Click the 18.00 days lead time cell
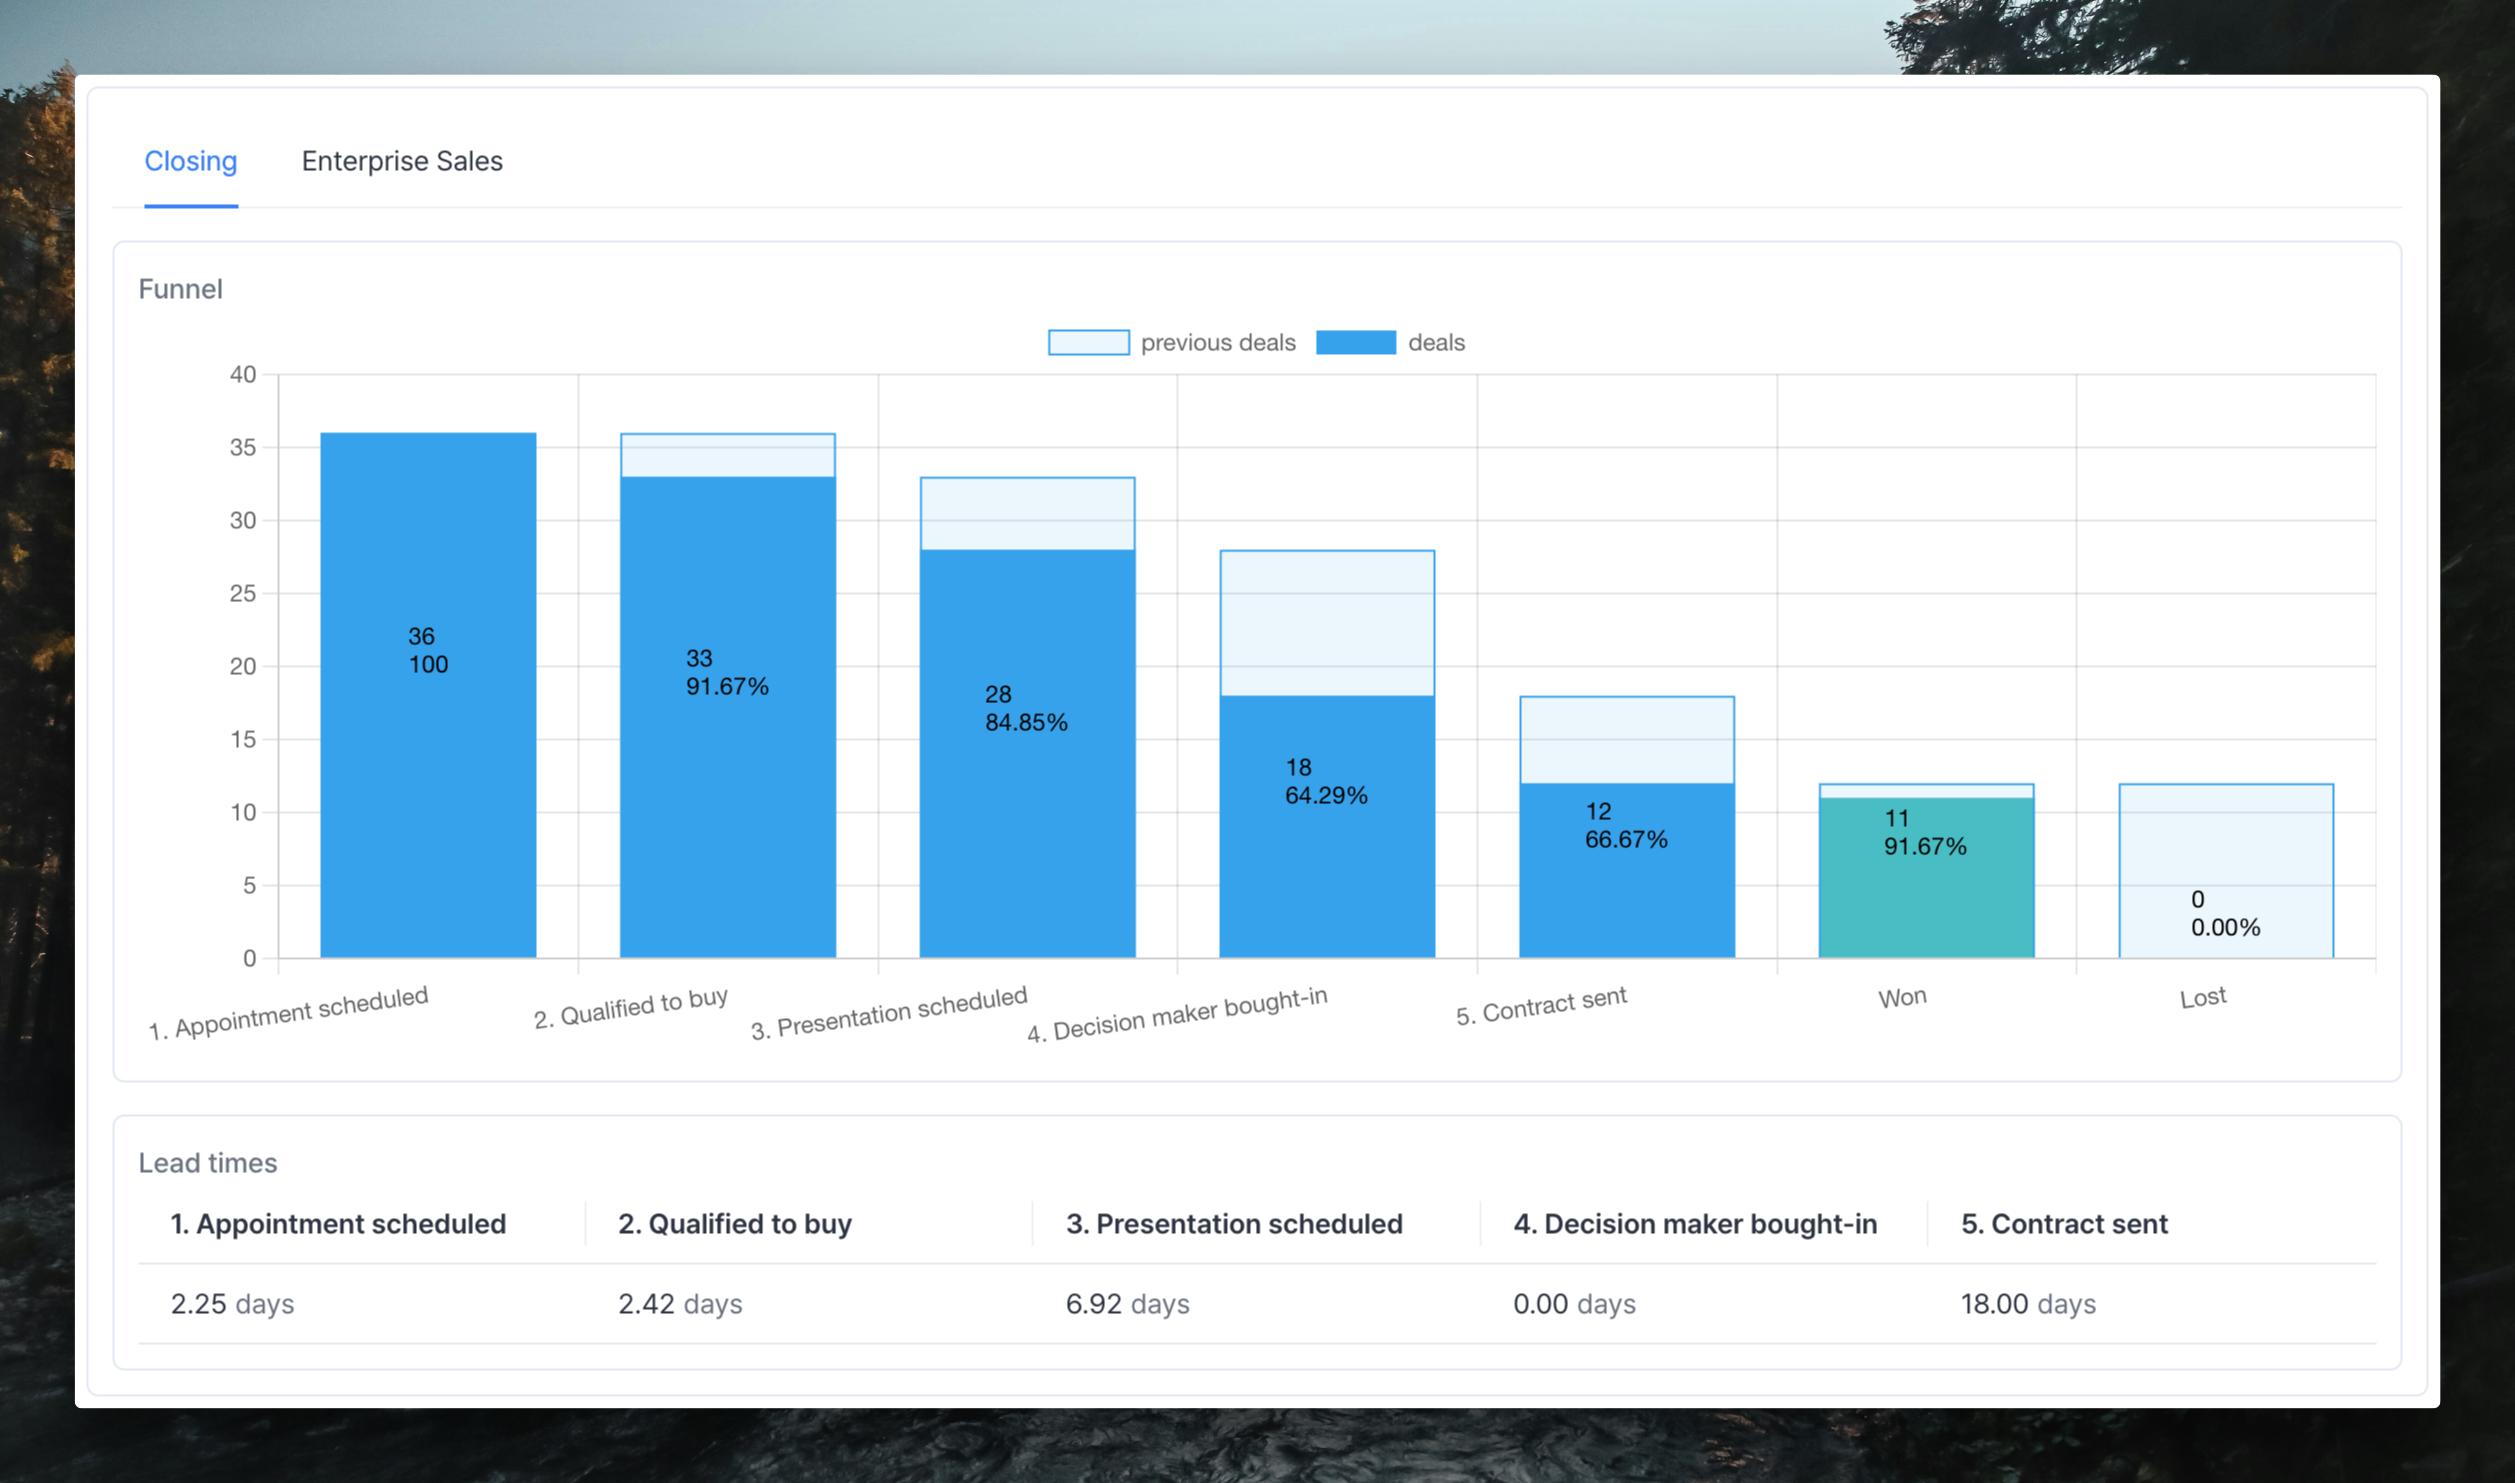 tap(2027, 1303)
